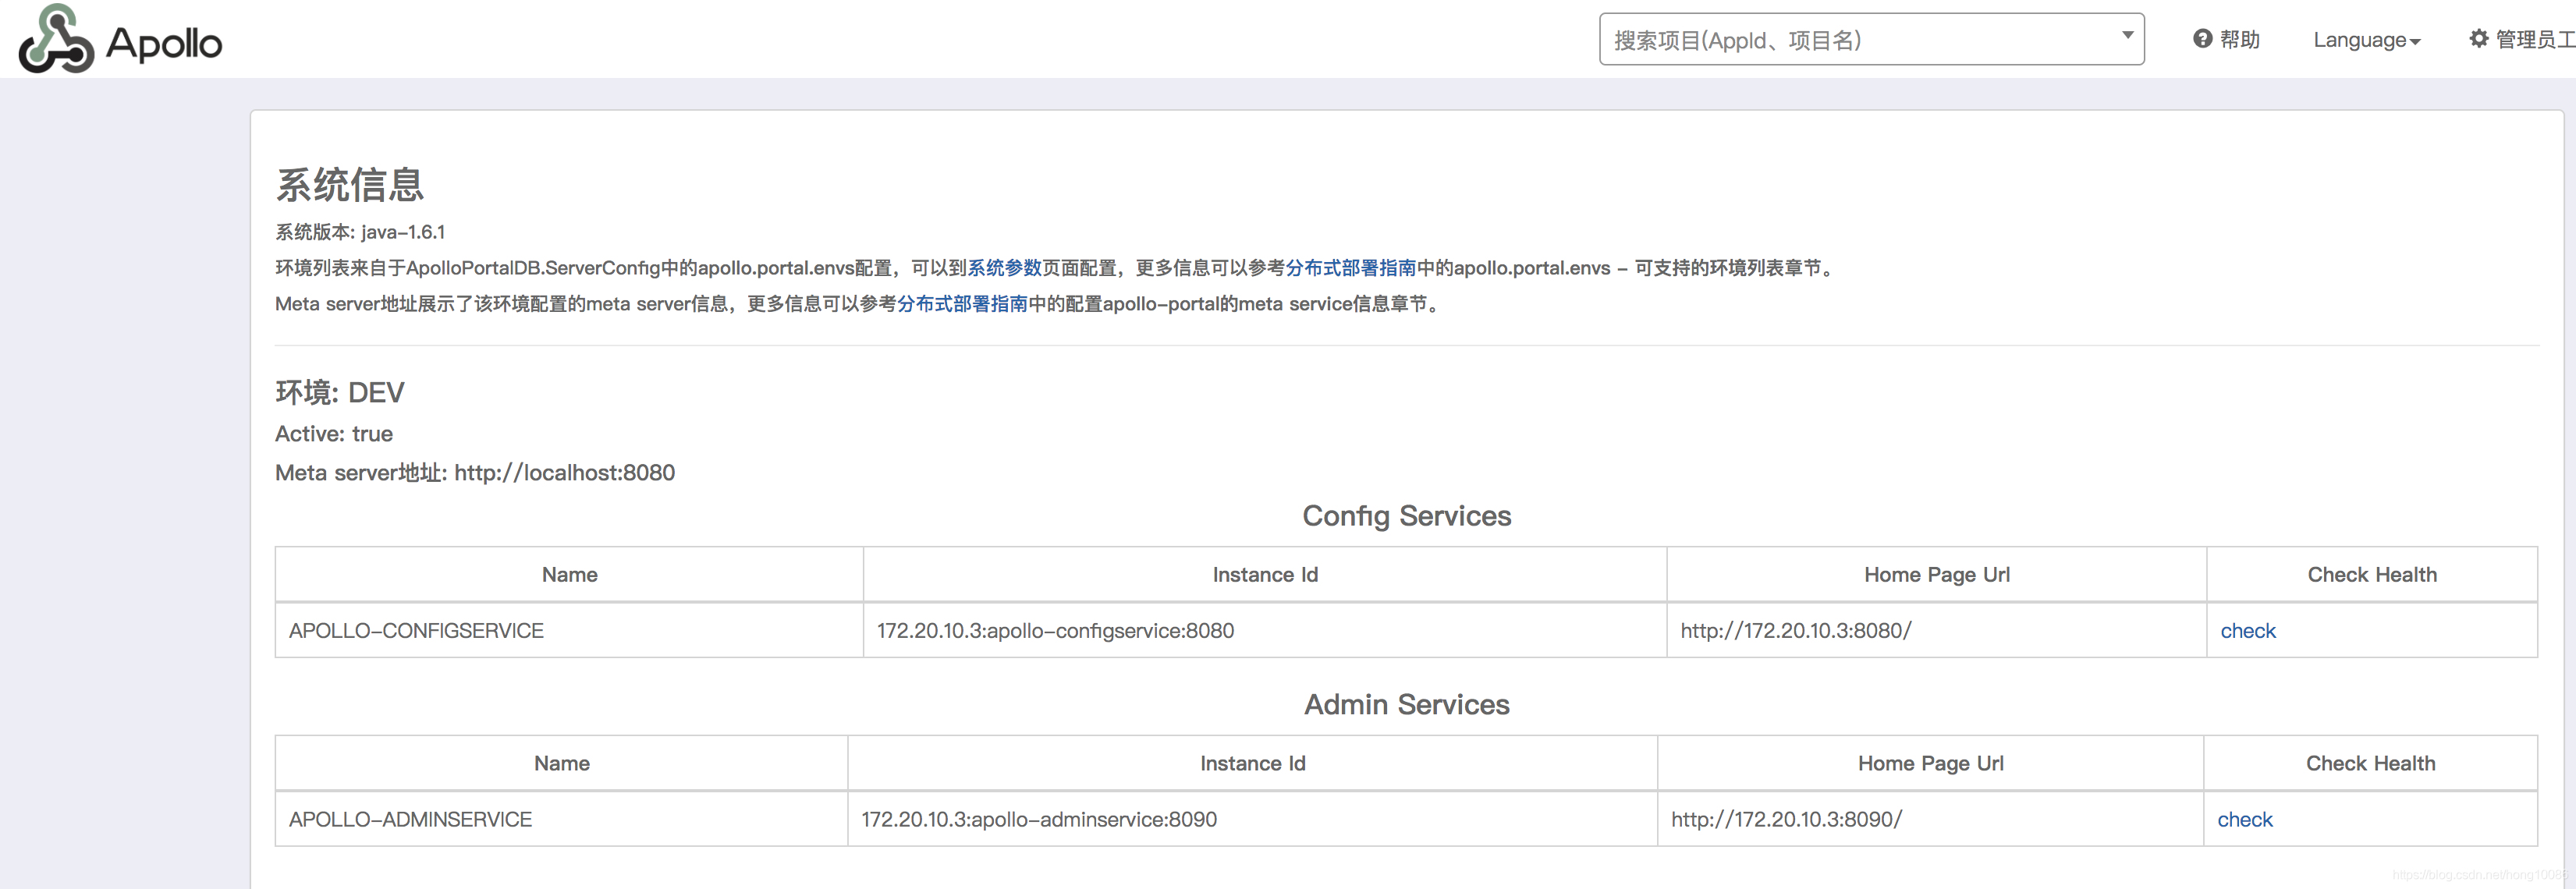Image resolution: width=2576 pixels, height=889 pixels.
Task: Open the 帮助 help menu item
Action: click(x=2239, y=39)
